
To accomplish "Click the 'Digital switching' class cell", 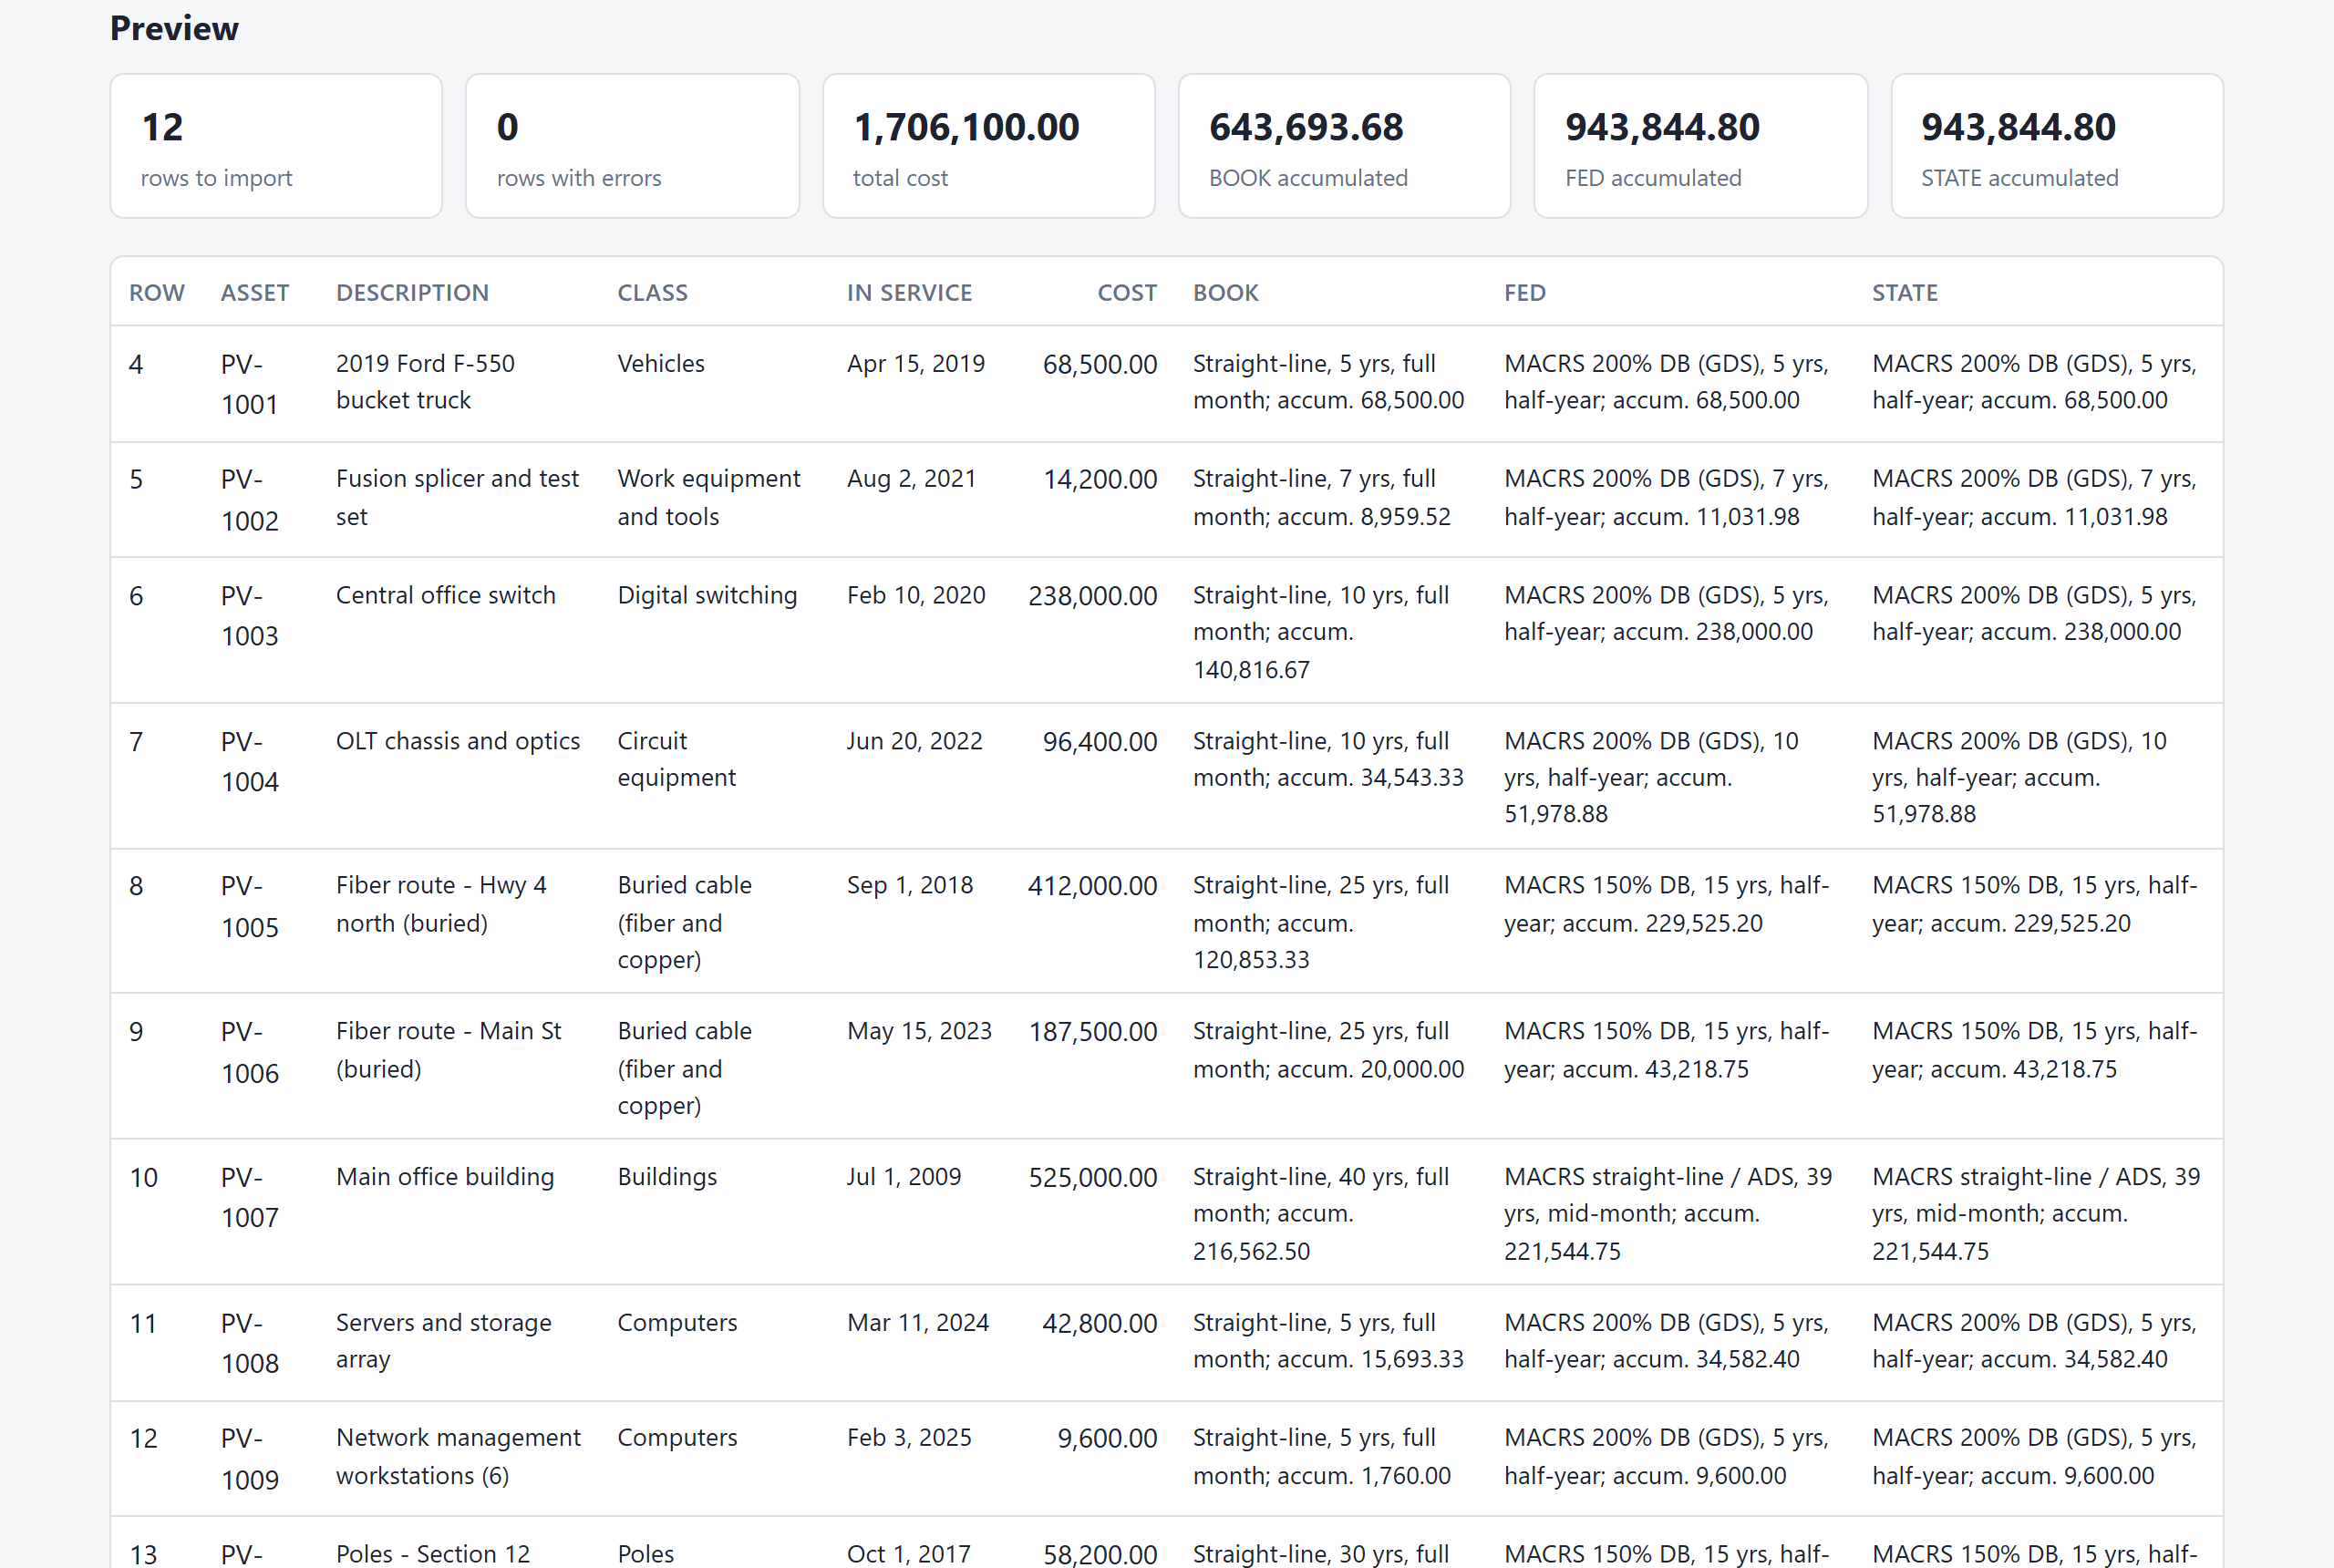I will click(x=707, y=595).
